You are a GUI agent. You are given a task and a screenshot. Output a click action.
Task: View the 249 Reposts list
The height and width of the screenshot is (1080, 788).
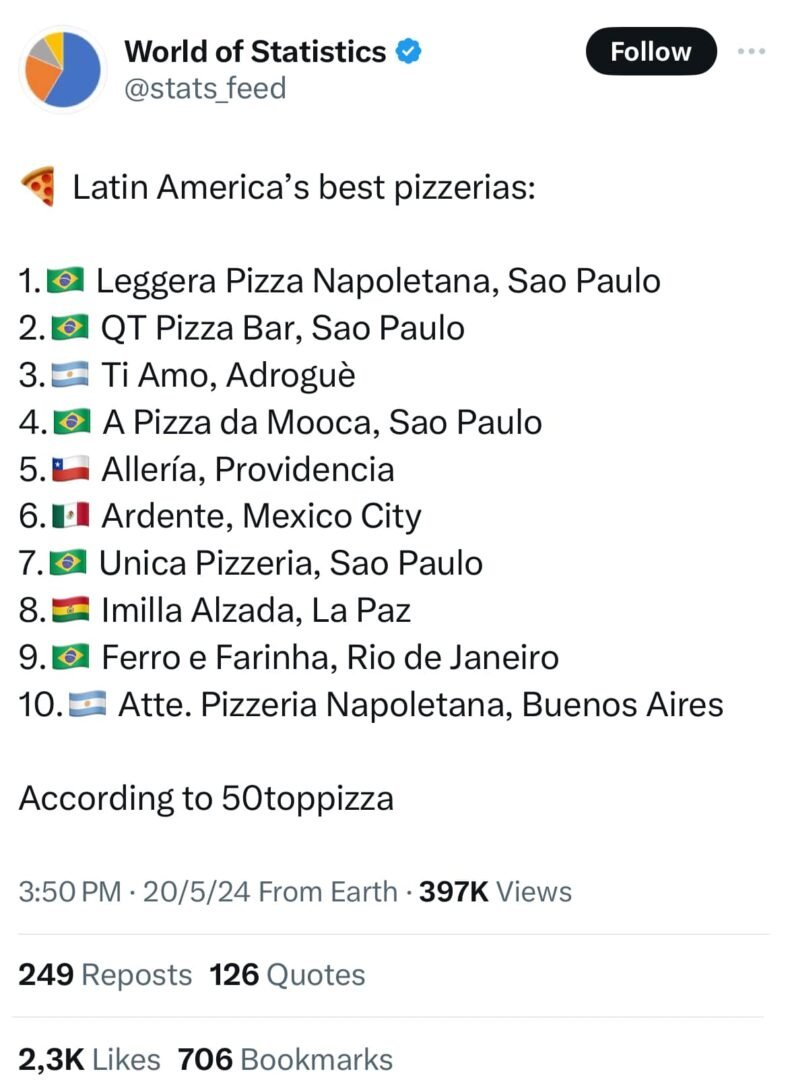coord(105,974)
